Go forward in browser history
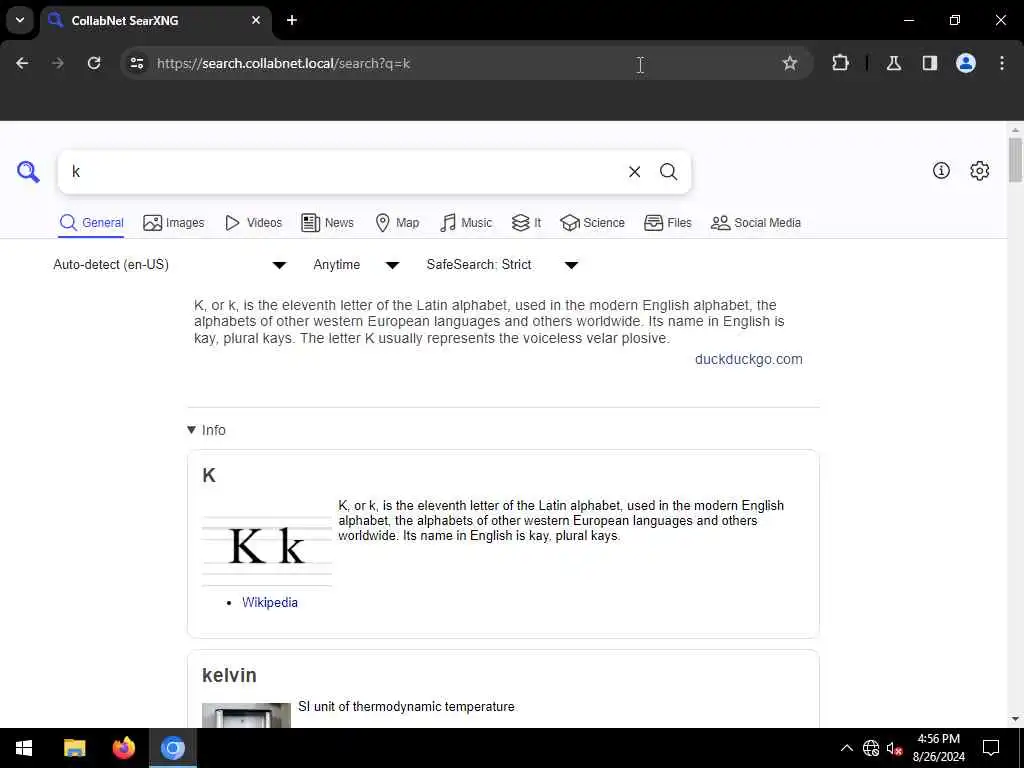This screenshot has width=1024, height=768. click(x=58, y=63)
